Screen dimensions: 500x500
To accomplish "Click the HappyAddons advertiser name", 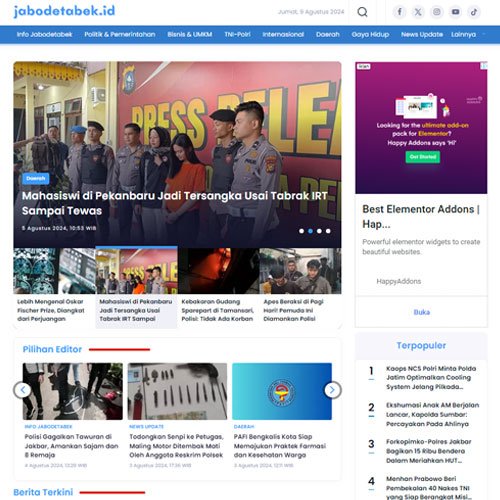I will 399,281.
